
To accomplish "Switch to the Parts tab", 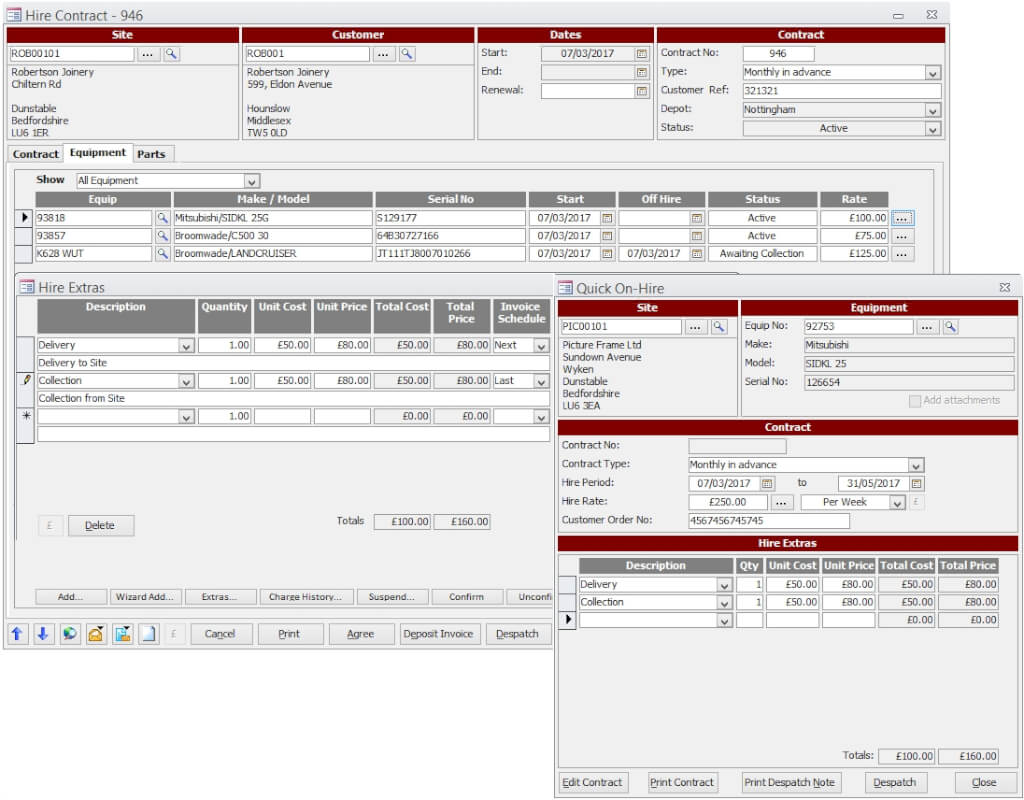I will pos(152,154).
